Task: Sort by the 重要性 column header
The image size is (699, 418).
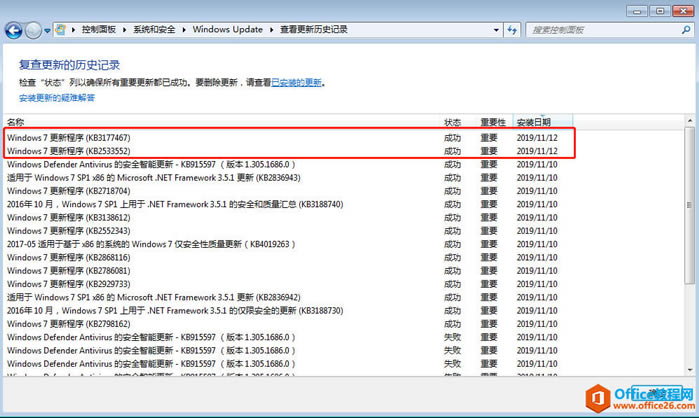Action: point(494,122)
